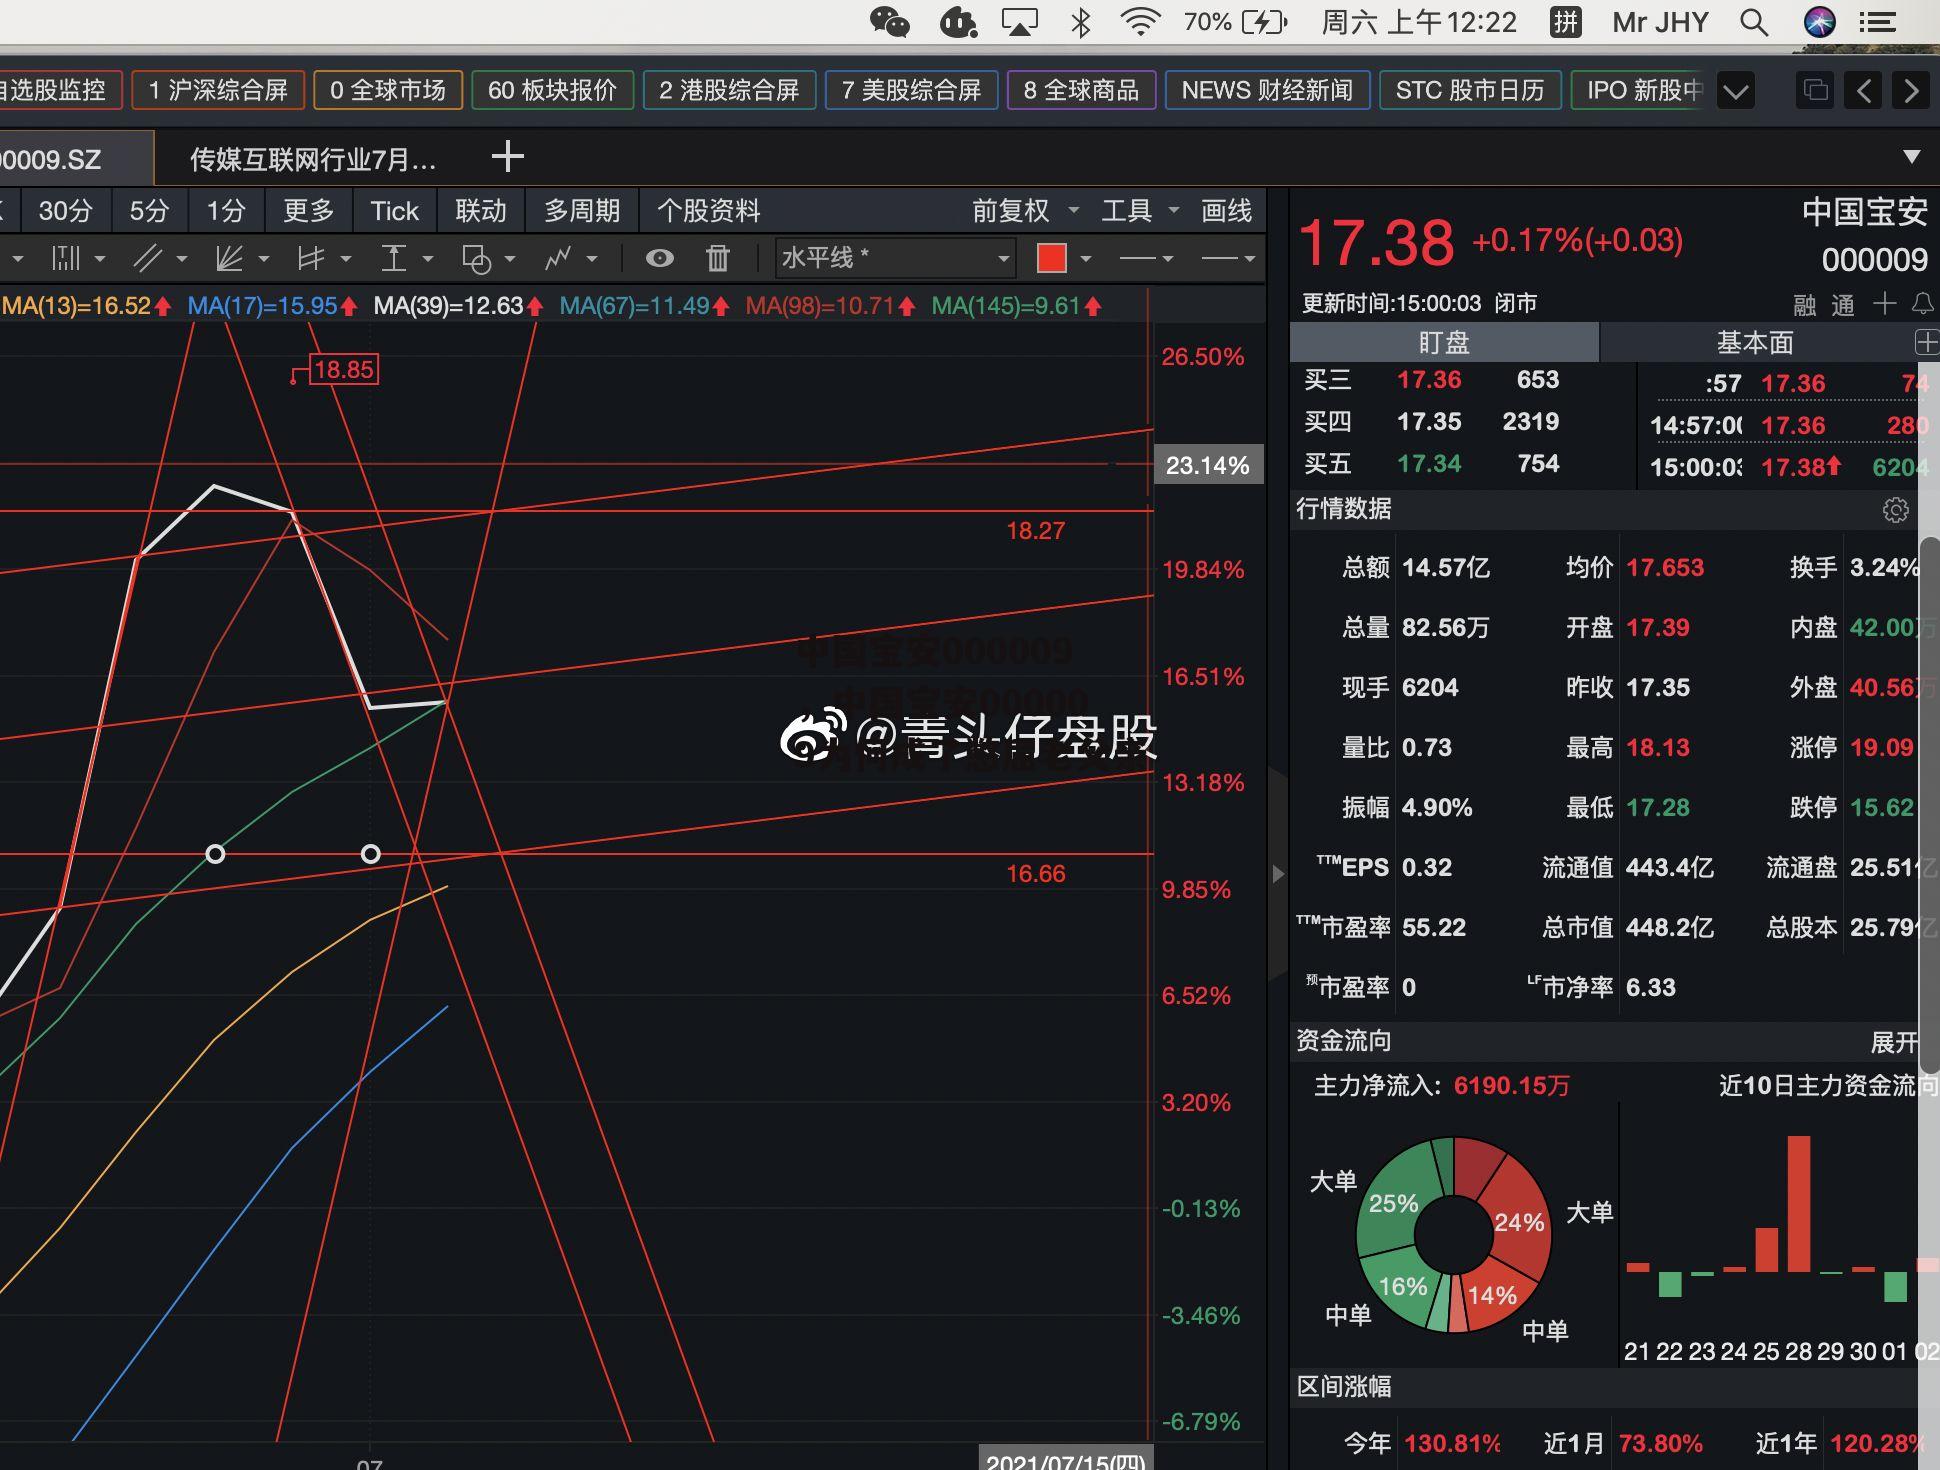Screen dimensions: 1940x1470
Task: Switch to 7 美股综合屏 workspace
Action: (911, 91)
